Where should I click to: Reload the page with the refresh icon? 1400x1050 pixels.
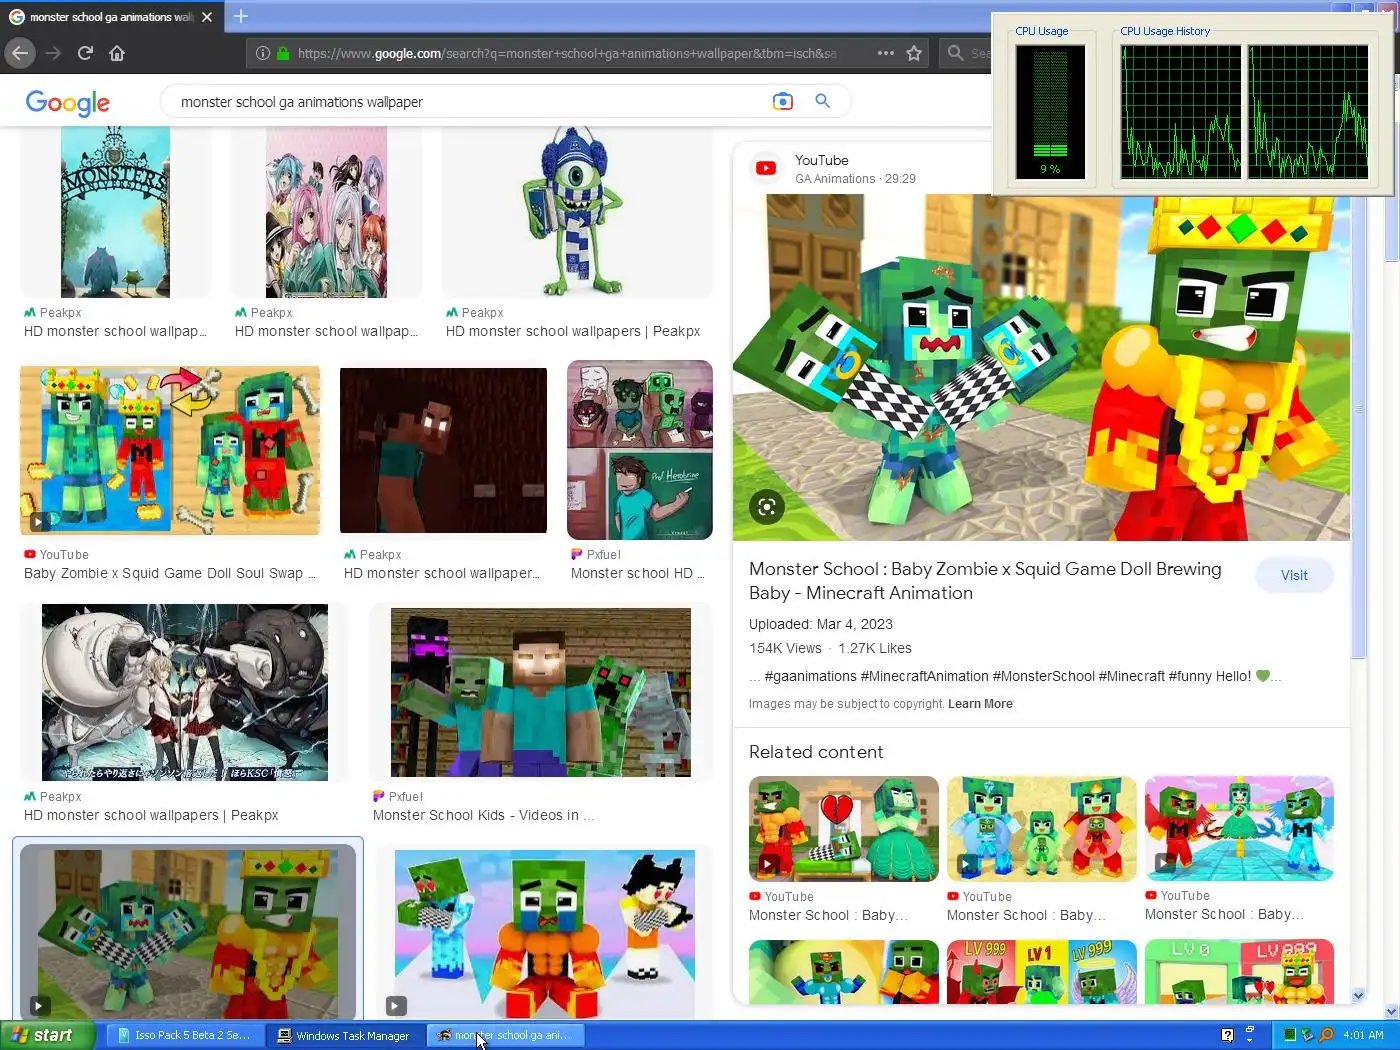click(x=85, y=53)
